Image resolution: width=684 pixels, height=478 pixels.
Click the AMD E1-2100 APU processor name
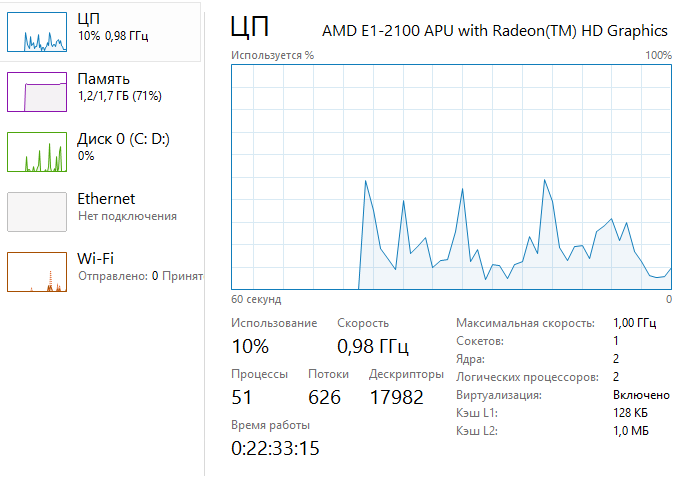pos(495,31)
